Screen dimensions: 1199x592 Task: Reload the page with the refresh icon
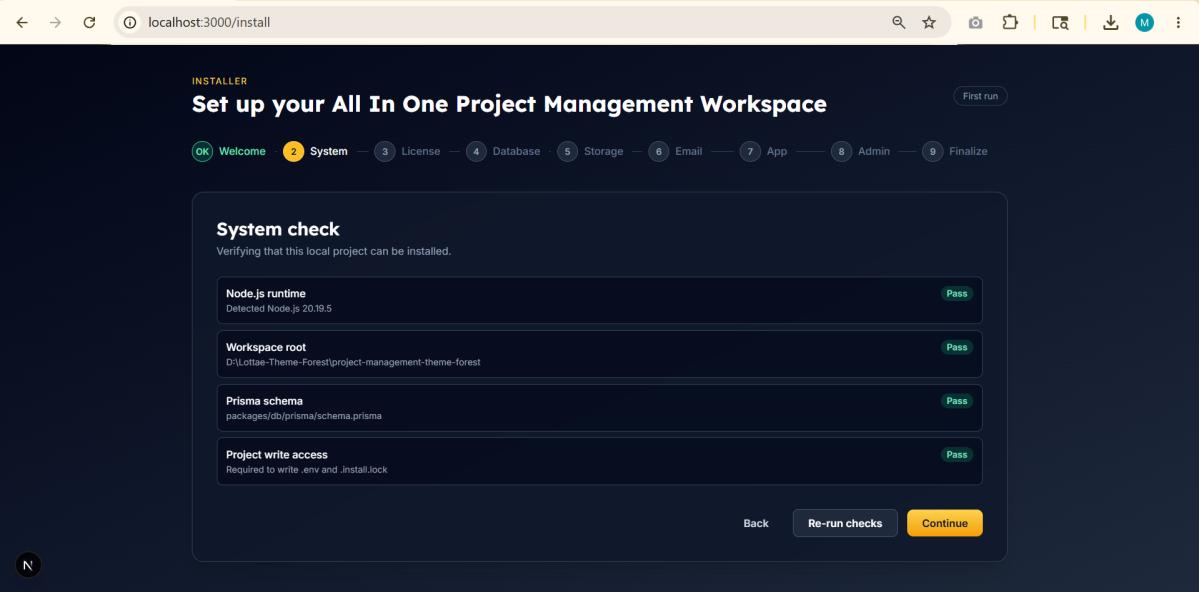(x=89, y=22)
